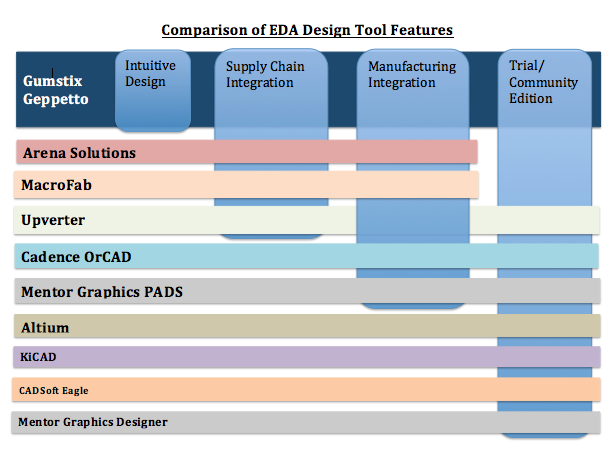The height and width of the screenshot is (470, 610).
Task: Click the 'Intuitive Design' column box
Action: point(153,90)
